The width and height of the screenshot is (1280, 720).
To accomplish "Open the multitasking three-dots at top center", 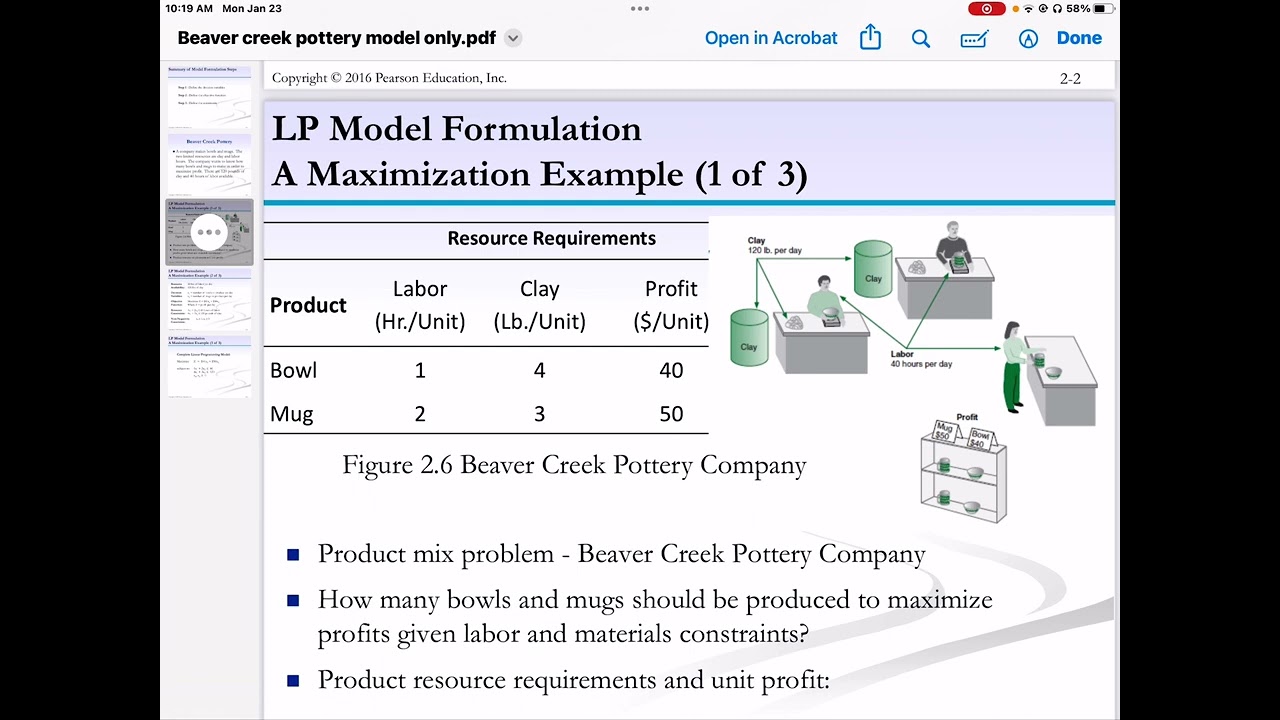I will pos(640,8).
